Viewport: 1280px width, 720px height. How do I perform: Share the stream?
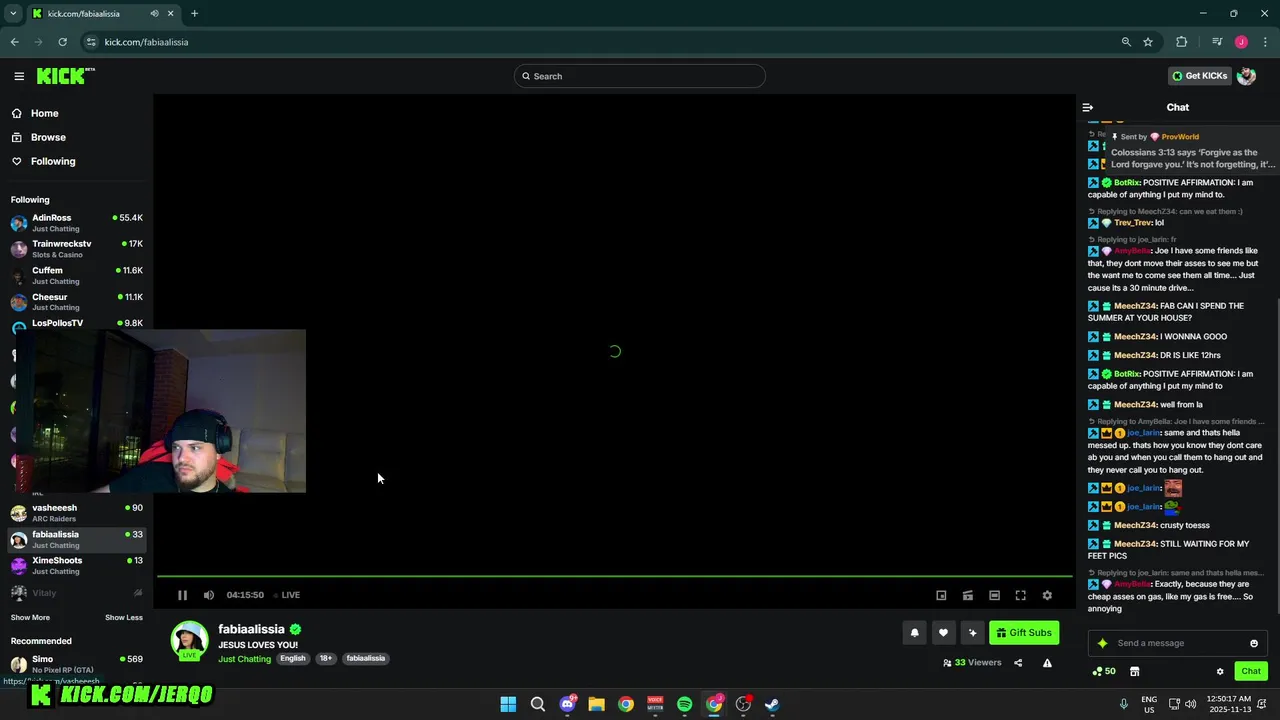pos(1018,662)
